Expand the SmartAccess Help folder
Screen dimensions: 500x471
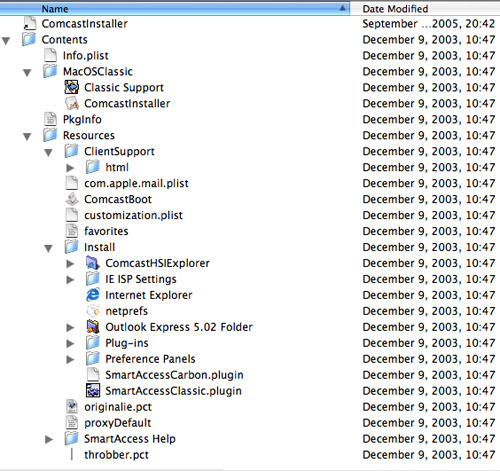[x=49, y=439]
